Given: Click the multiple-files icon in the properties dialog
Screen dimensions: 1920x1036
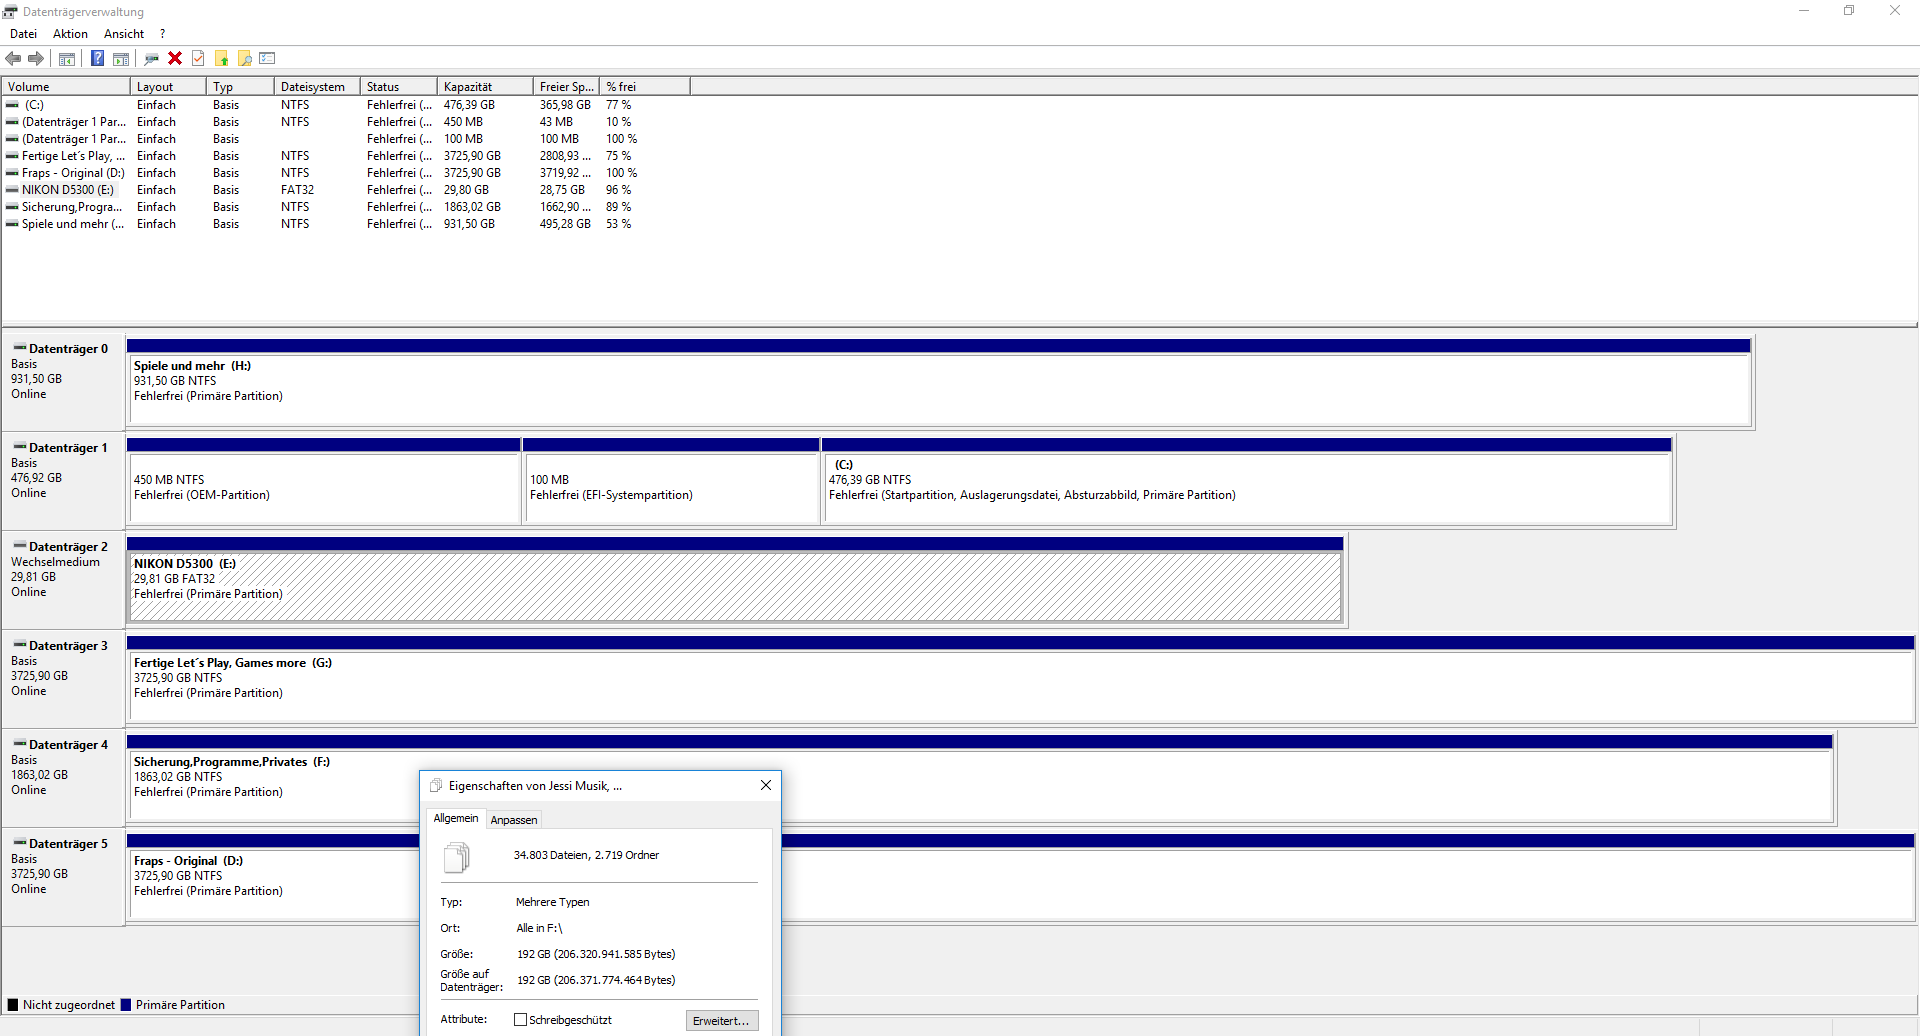Looking at the screenshot, I should click(456, 857).
